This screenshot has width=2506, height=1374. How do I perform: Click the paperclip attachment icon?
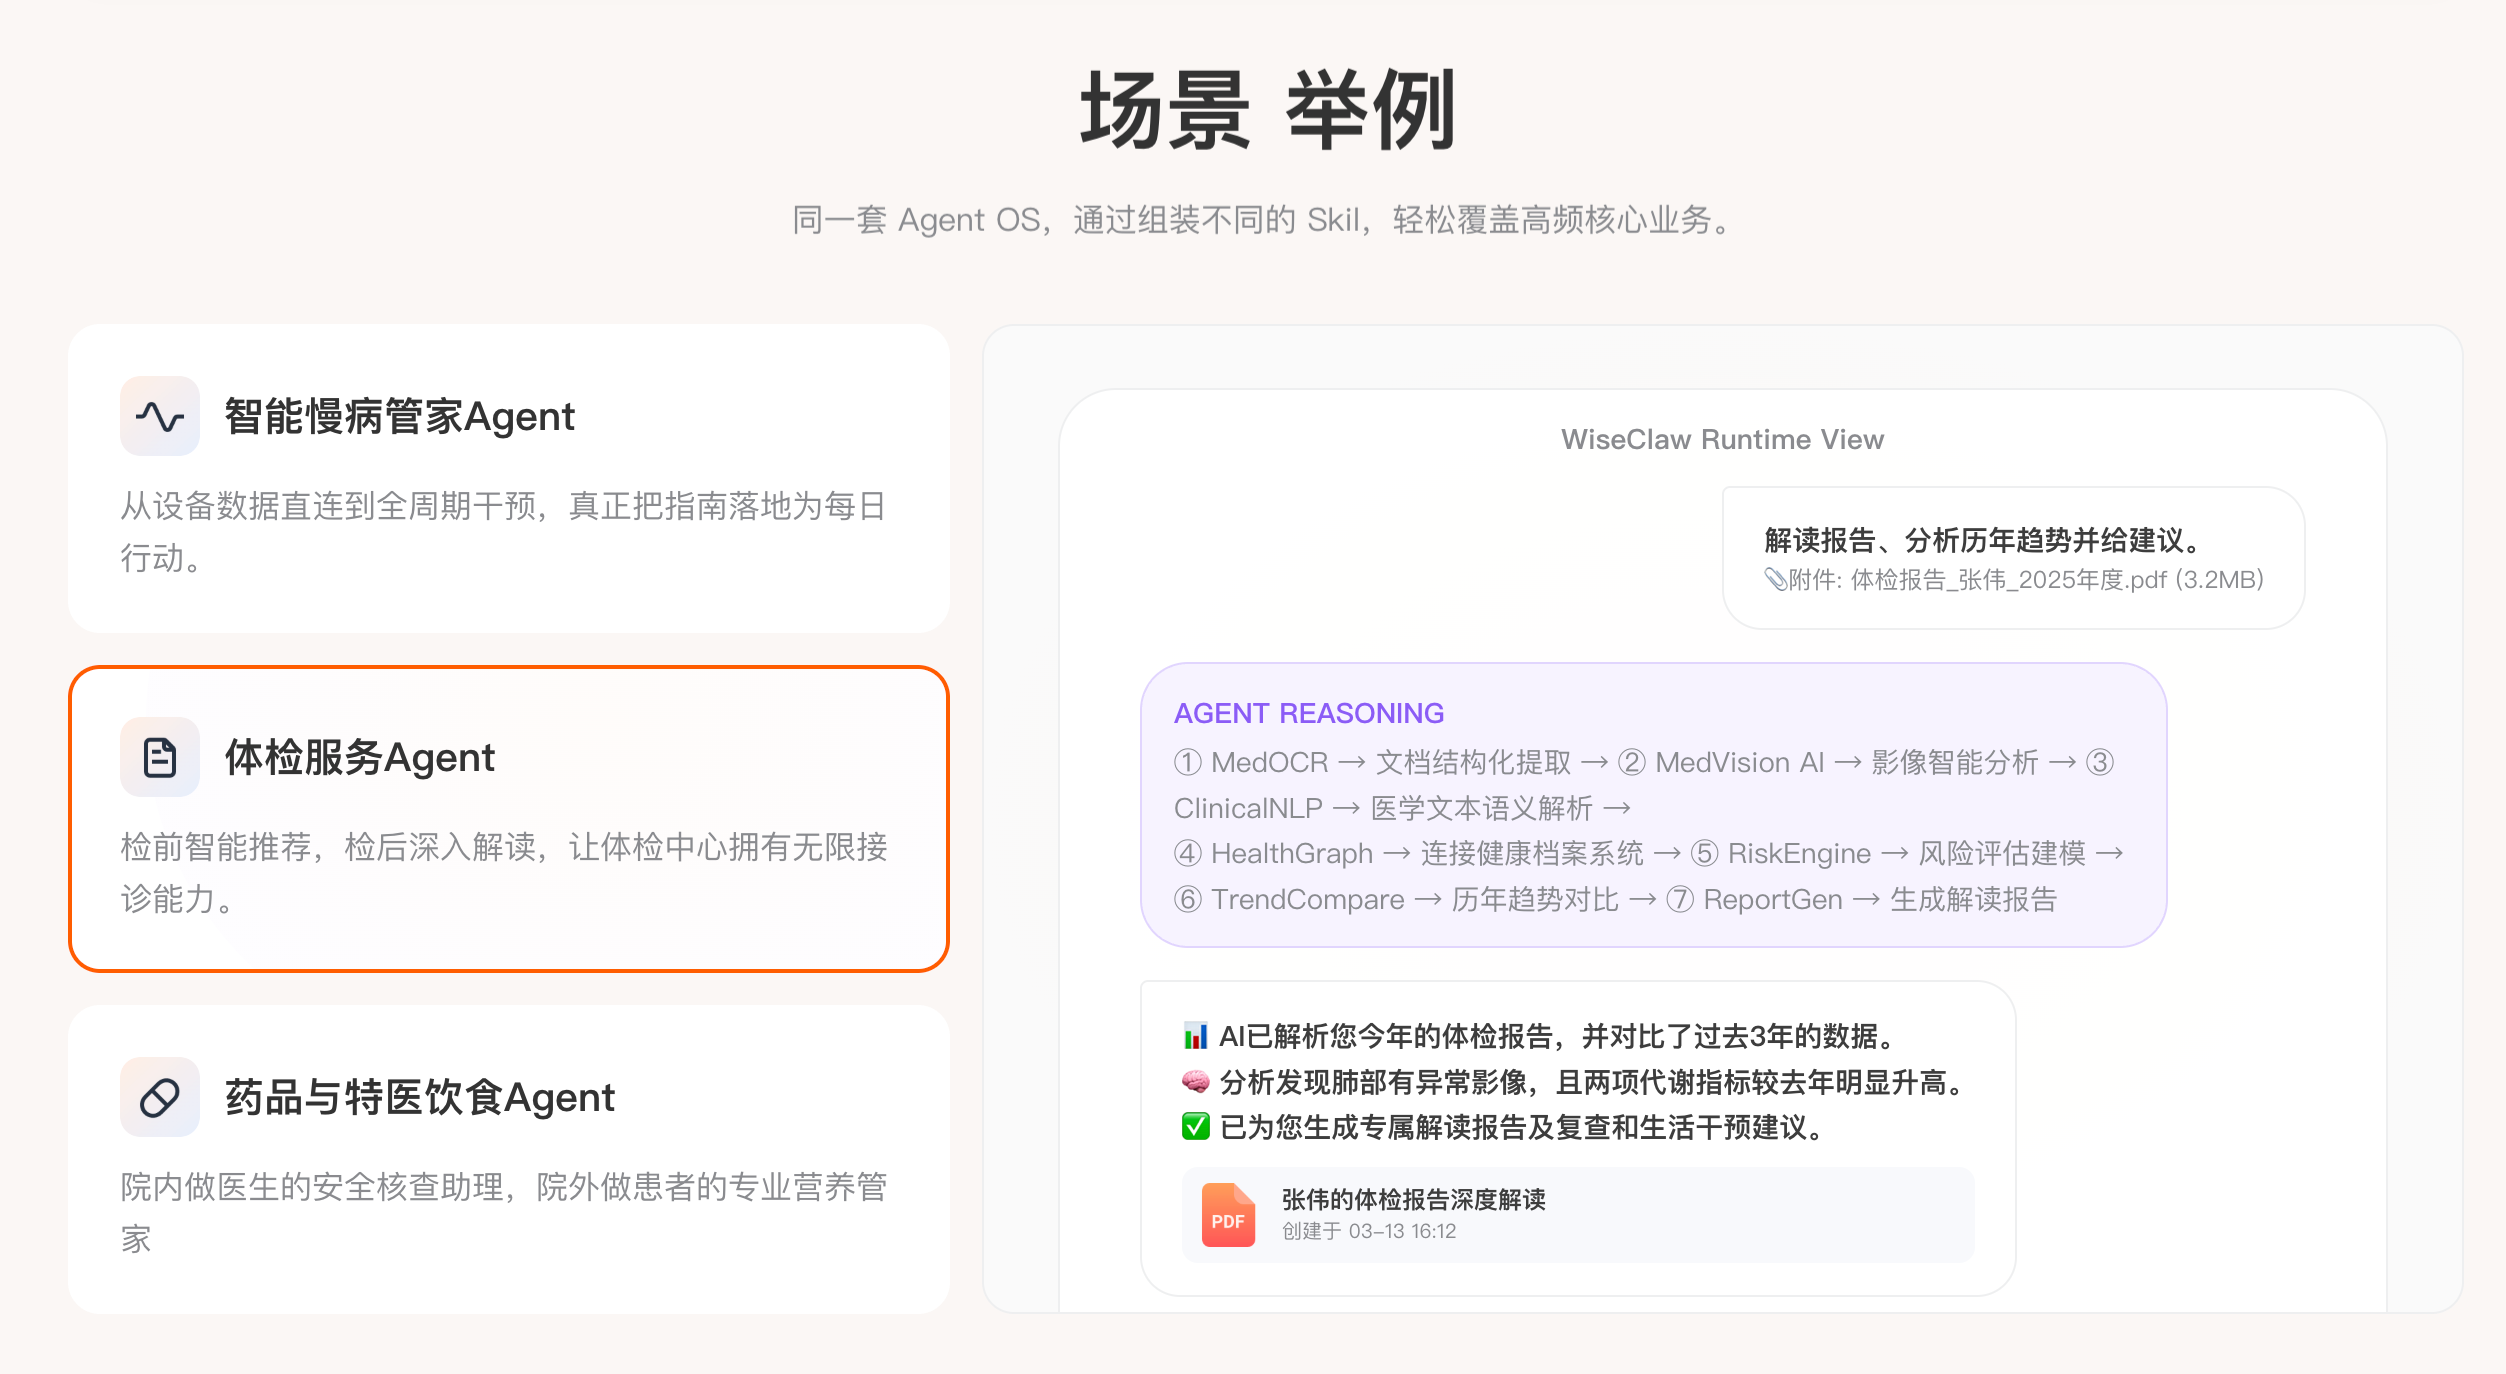click(x=1776, y=580)
